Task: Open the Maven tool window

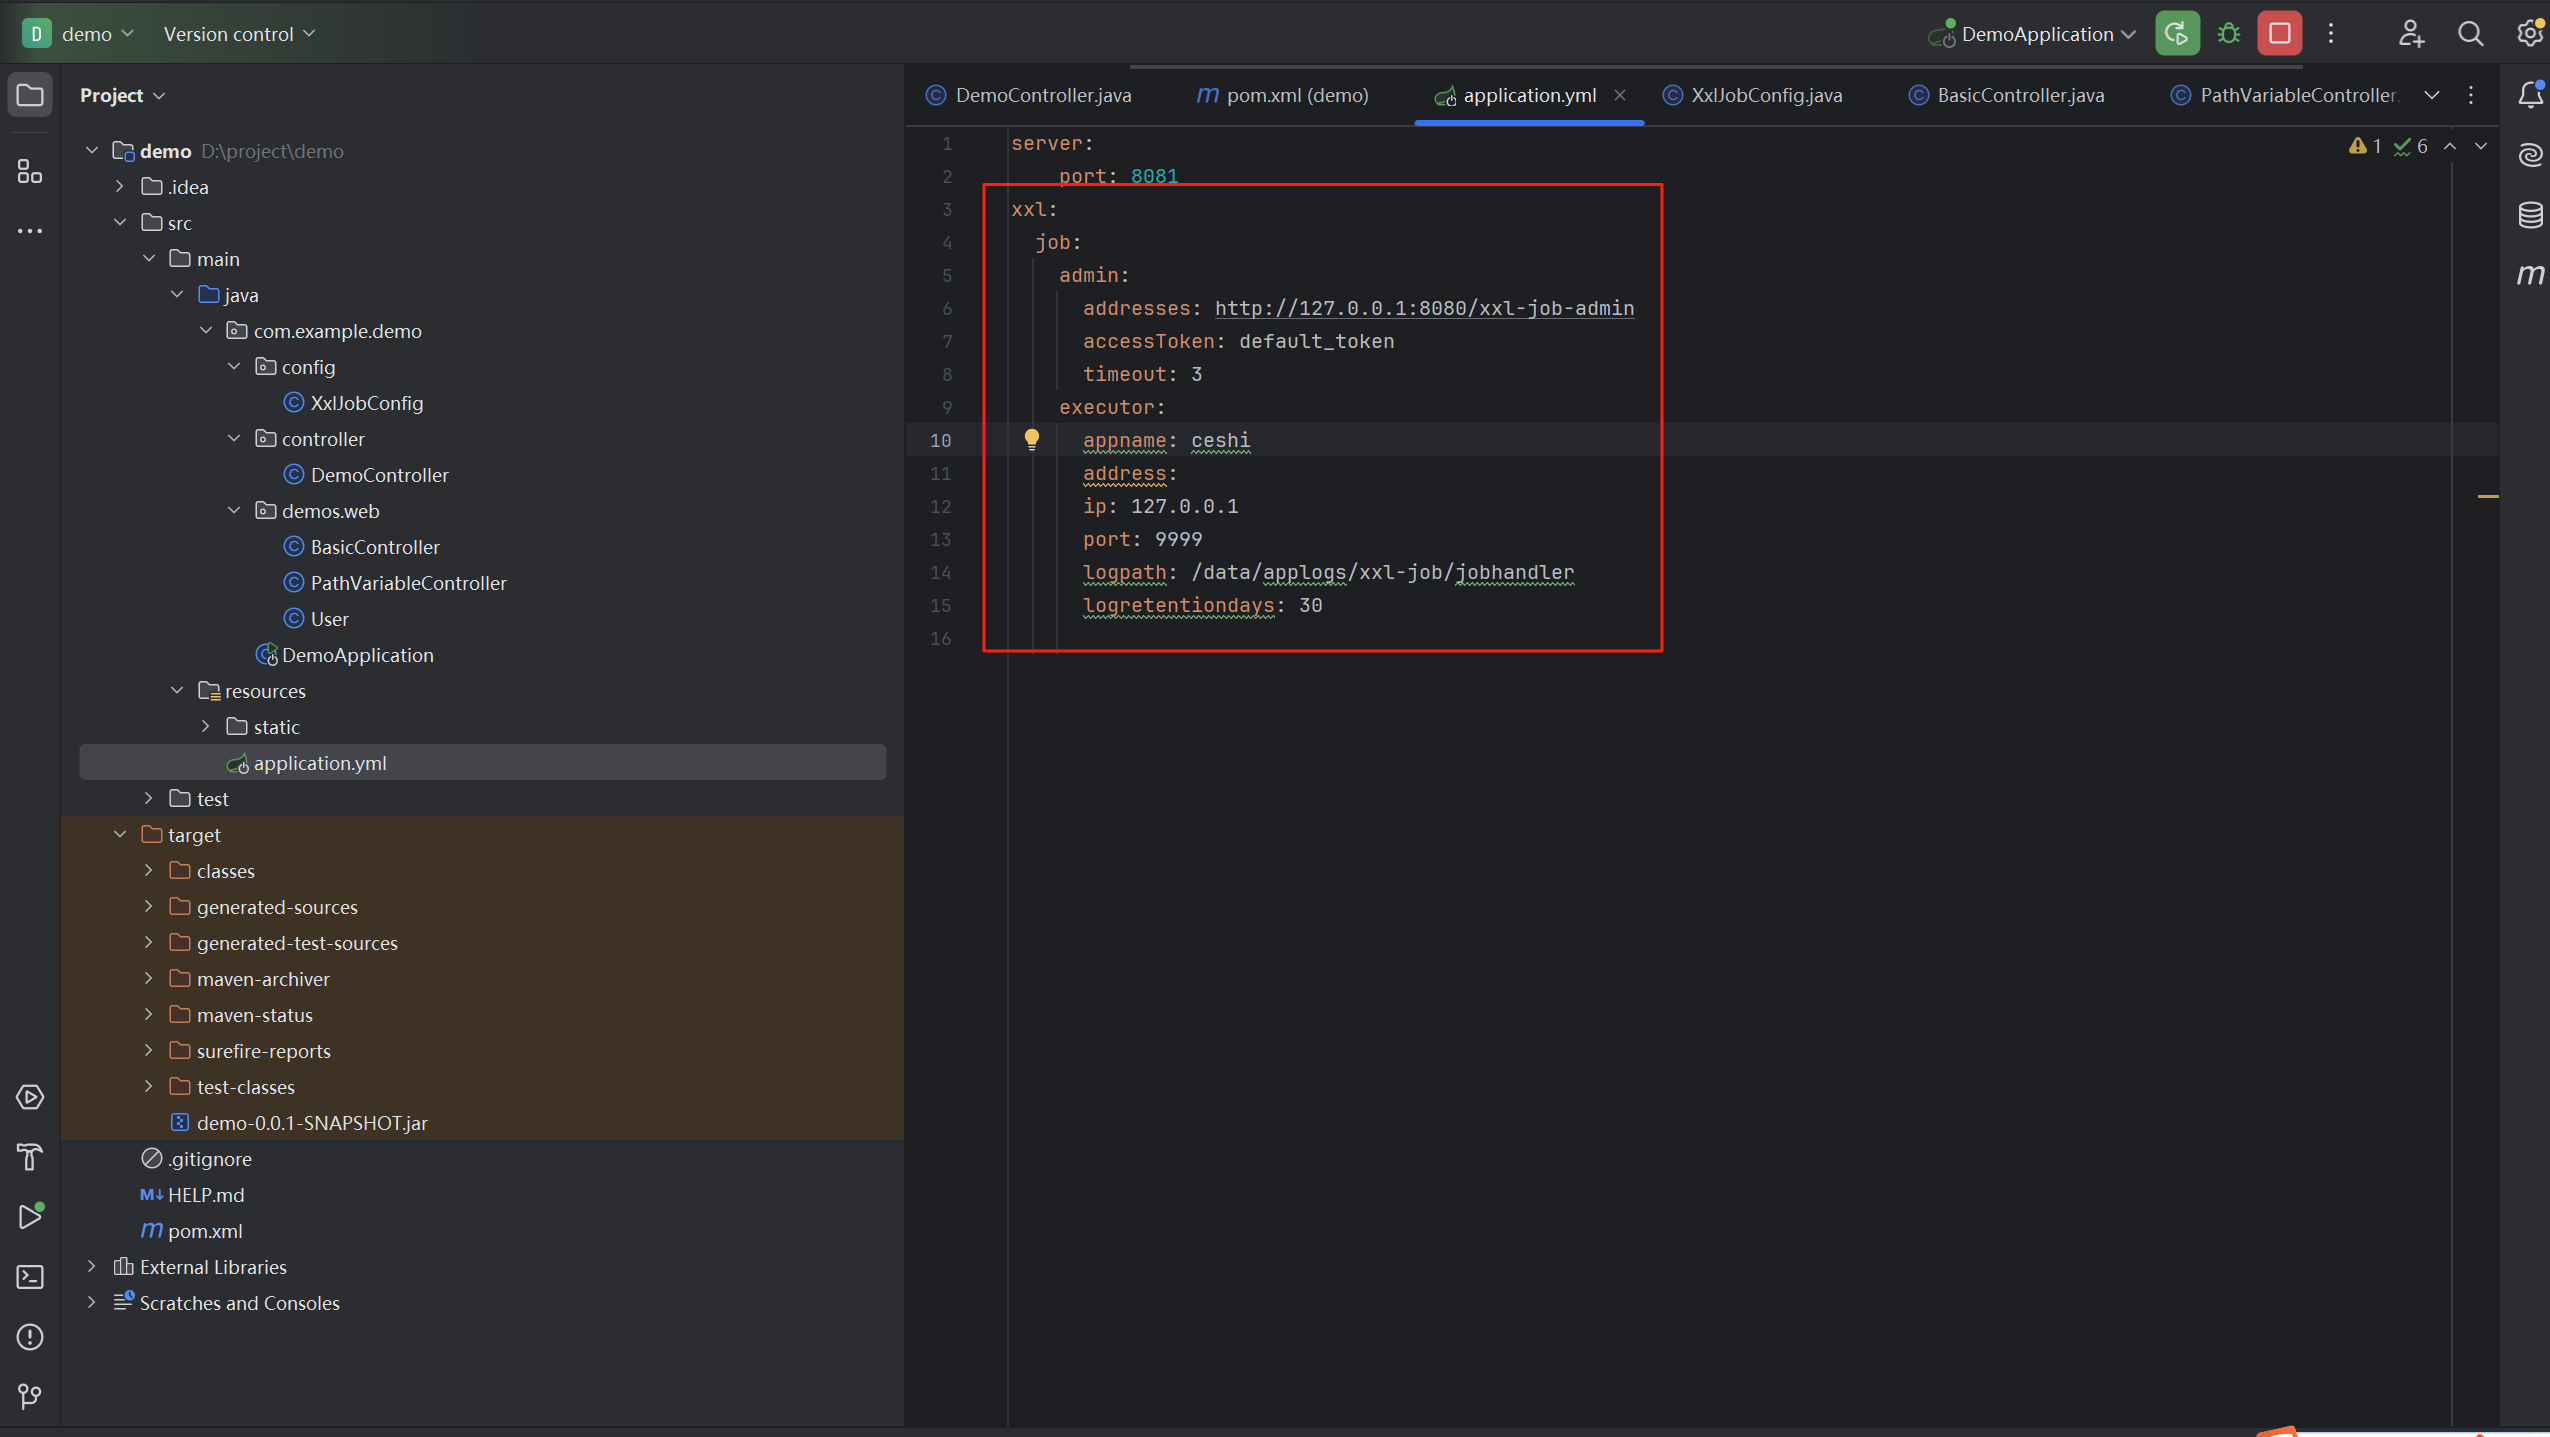Action: (x=2530, y=274)
